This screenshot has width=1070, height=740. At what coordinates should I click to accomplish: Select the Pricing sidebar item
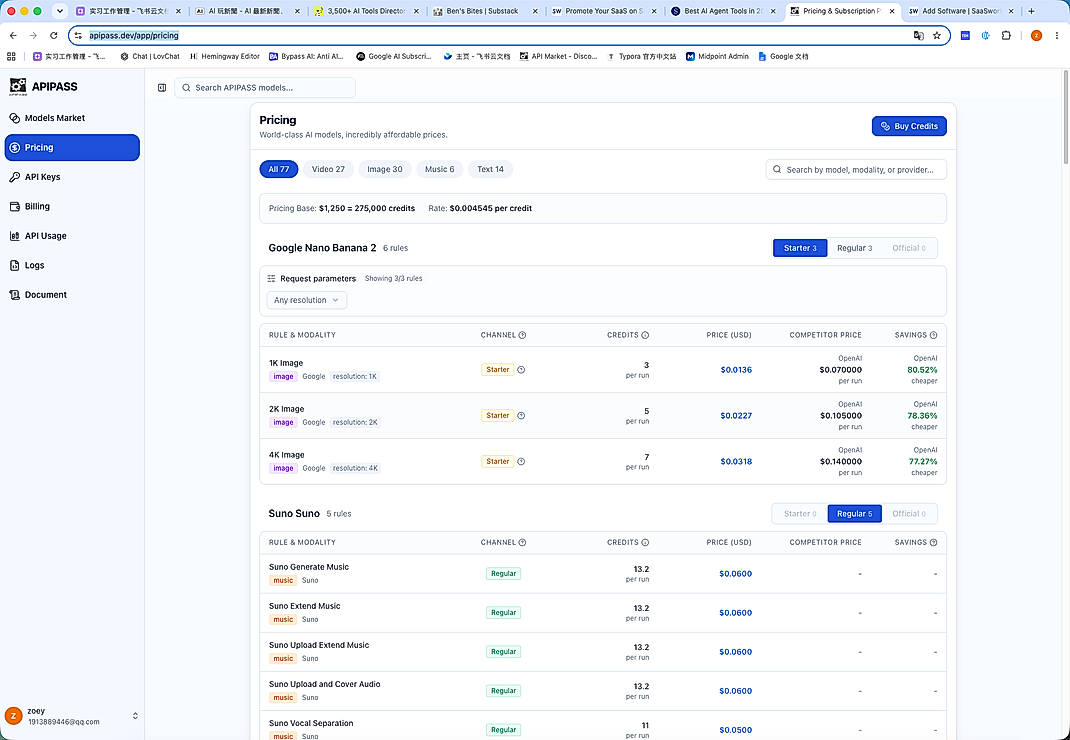coord(72,147)
